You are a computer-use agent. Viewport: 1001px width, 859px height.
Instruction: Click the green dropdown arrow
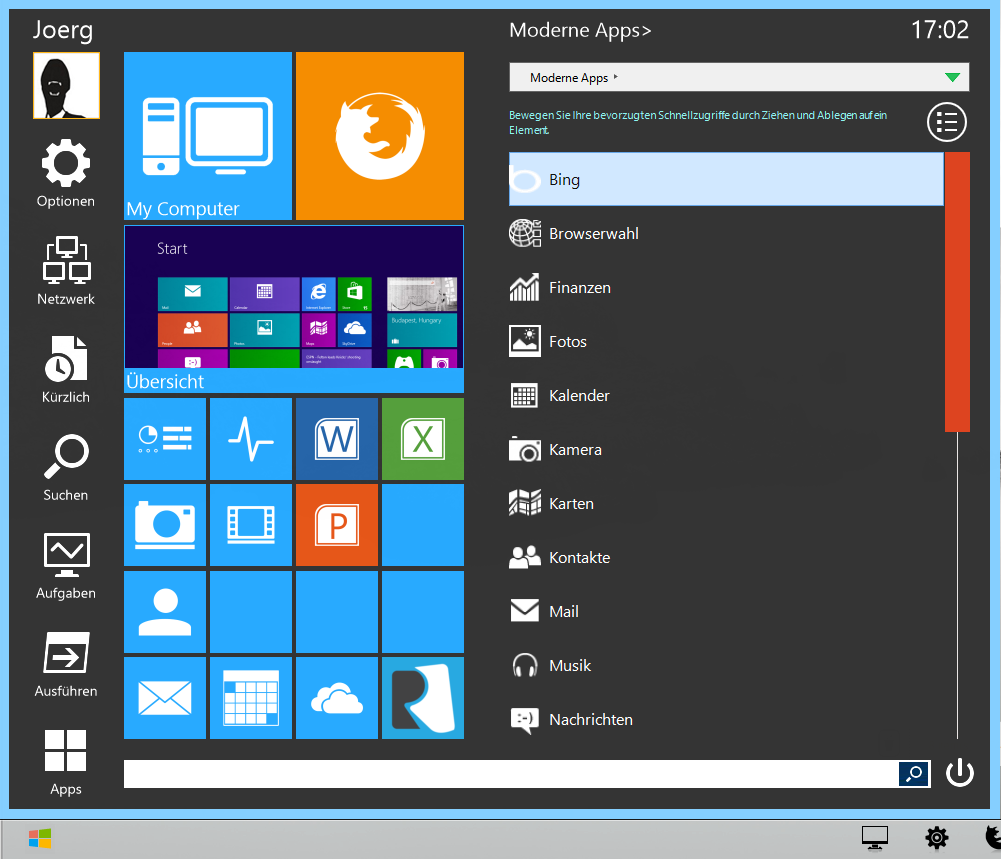click(x=952, y=77)
